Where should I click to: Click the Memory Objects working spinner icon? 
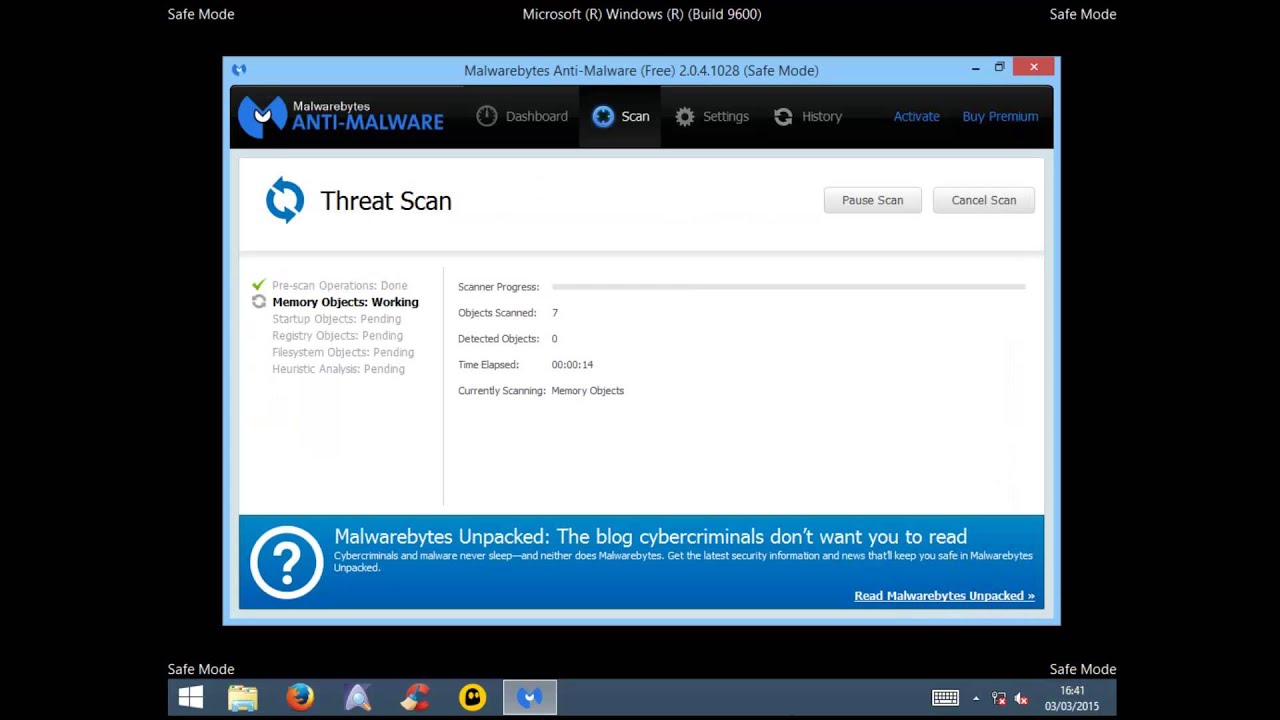259,301
